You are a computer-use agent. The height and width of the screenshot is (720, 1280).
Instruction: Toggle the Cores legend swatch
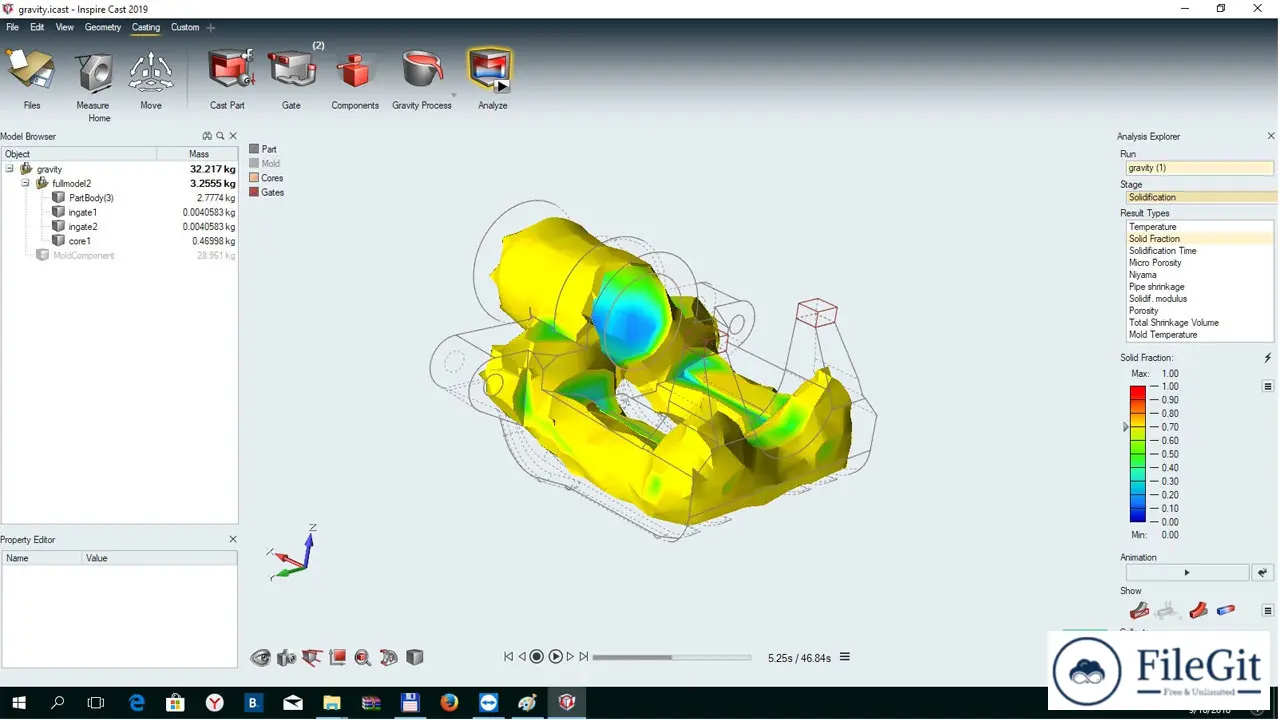tap(254, 178)
